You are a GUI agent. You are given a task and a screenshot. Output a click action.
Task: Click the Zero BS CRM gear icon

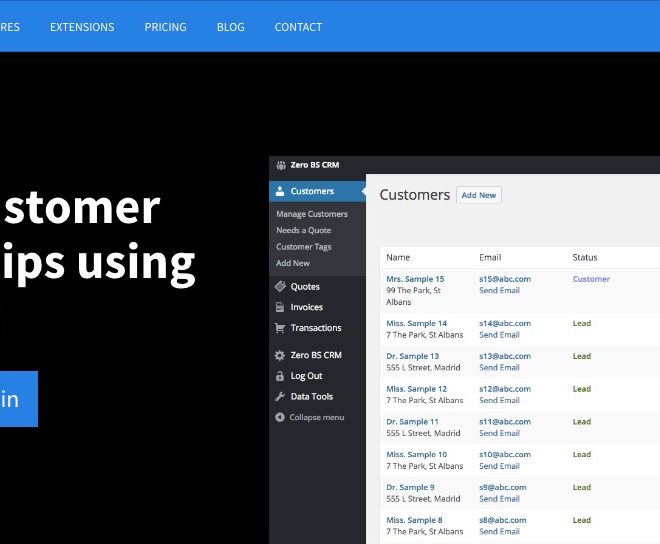[280, 355]
